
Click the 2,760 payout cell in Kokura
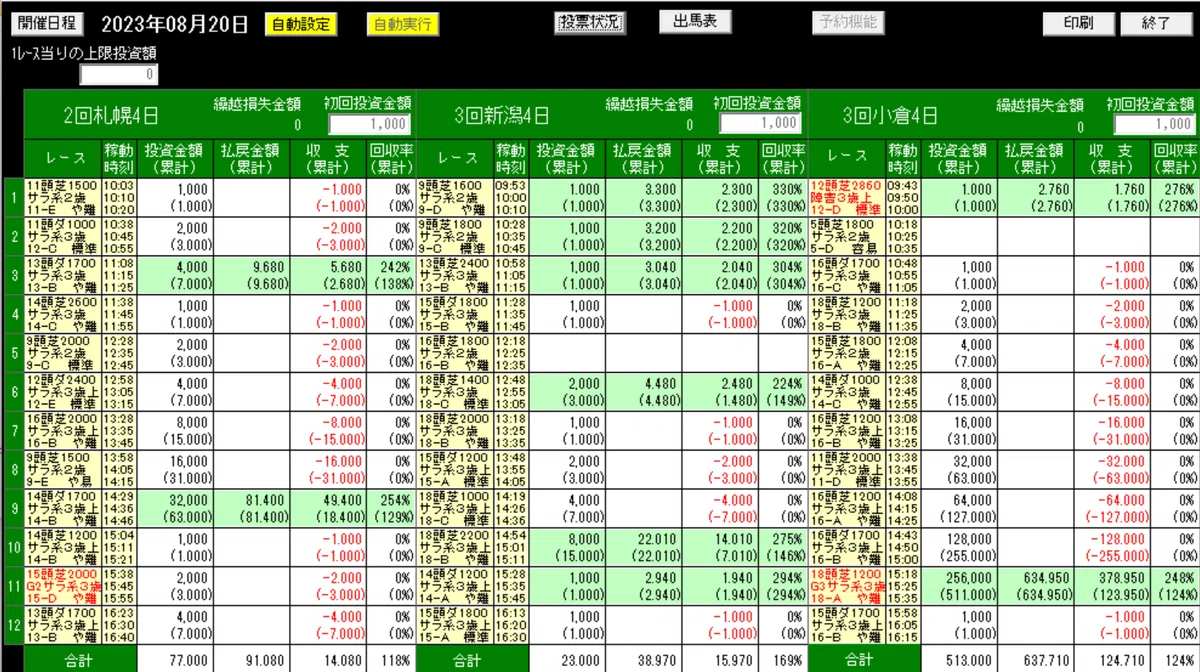point(1036,197)
